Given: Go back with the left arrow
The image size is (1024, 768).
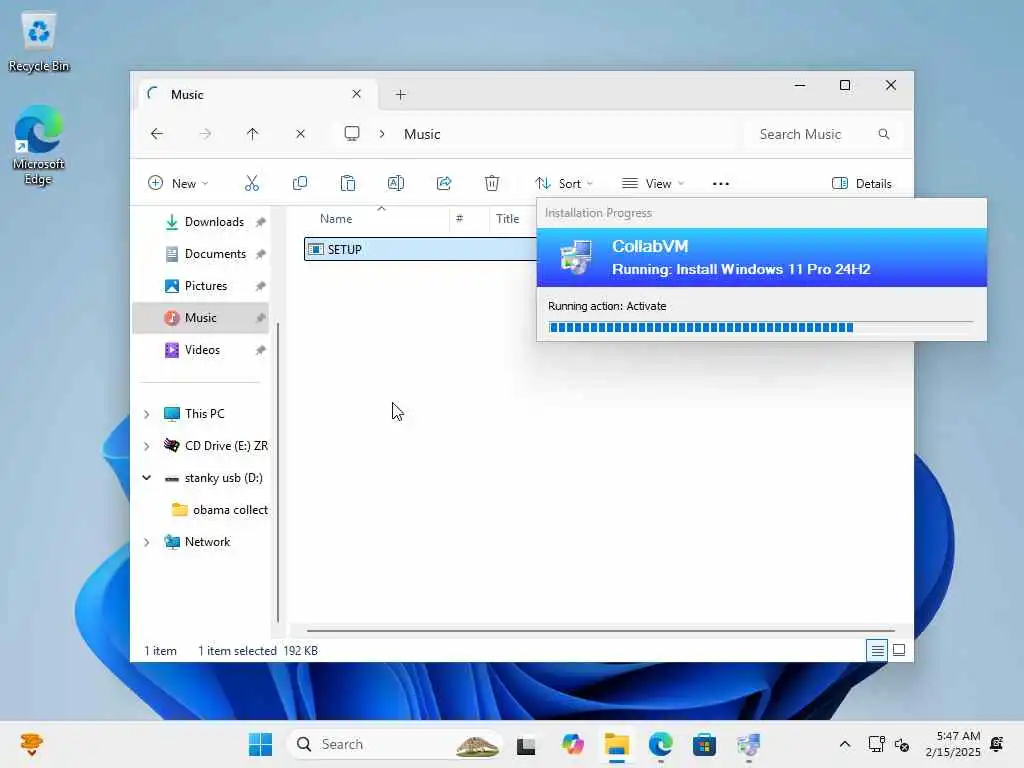Looking at the screenshot, I should [x=157, y=134].
